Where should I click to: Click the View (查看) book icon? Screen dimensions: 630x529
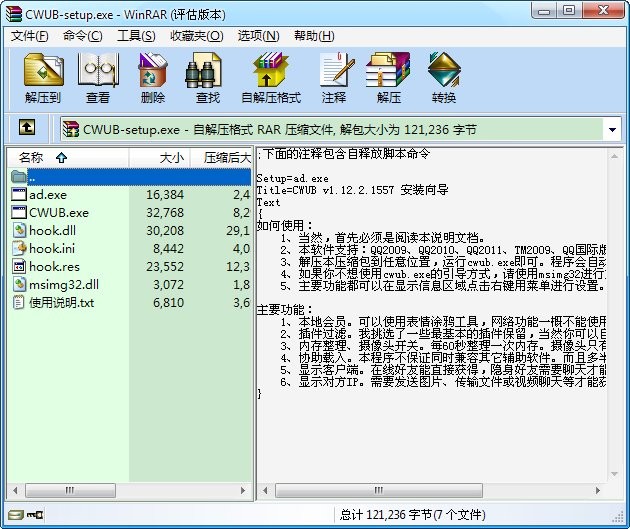[98, 70]
